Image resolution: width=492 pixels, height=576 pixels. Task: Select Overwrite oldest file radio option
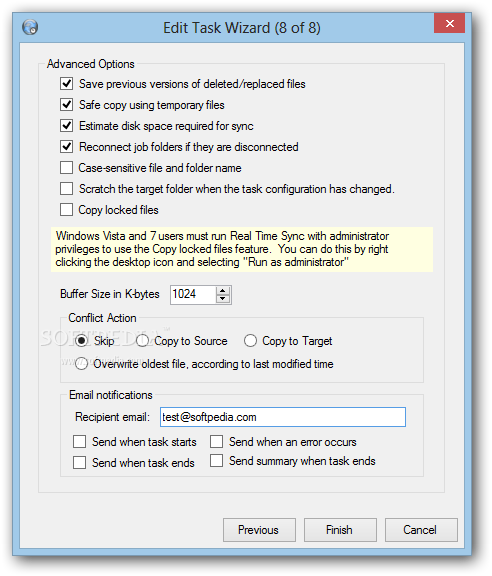pos(81,364)
